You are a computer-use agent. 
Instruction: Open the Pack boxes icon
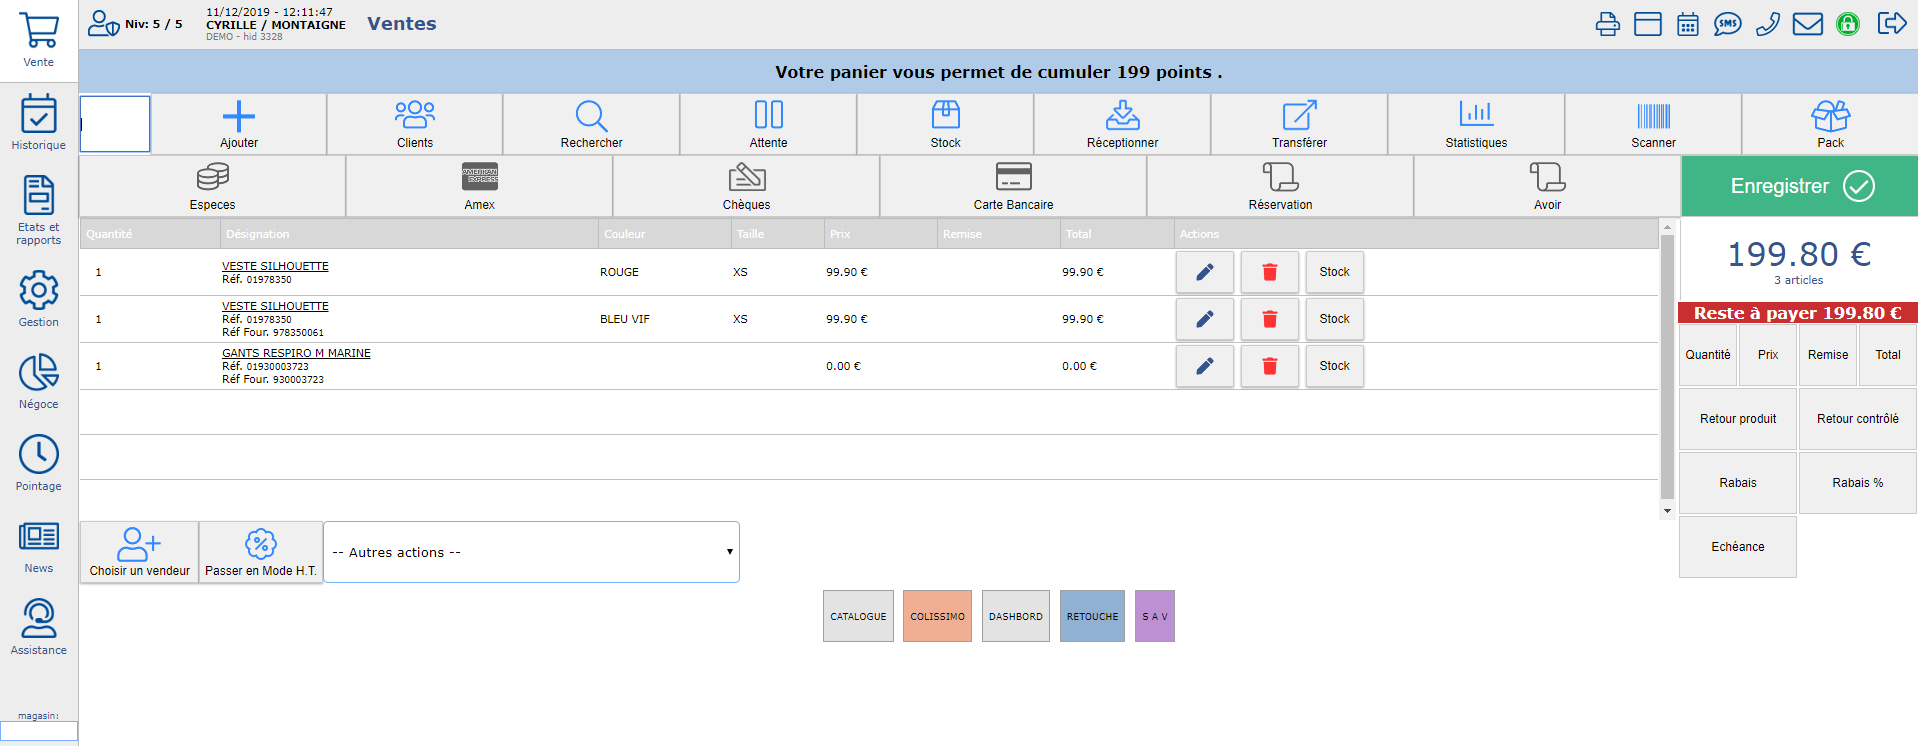(x=1830, y=117)
